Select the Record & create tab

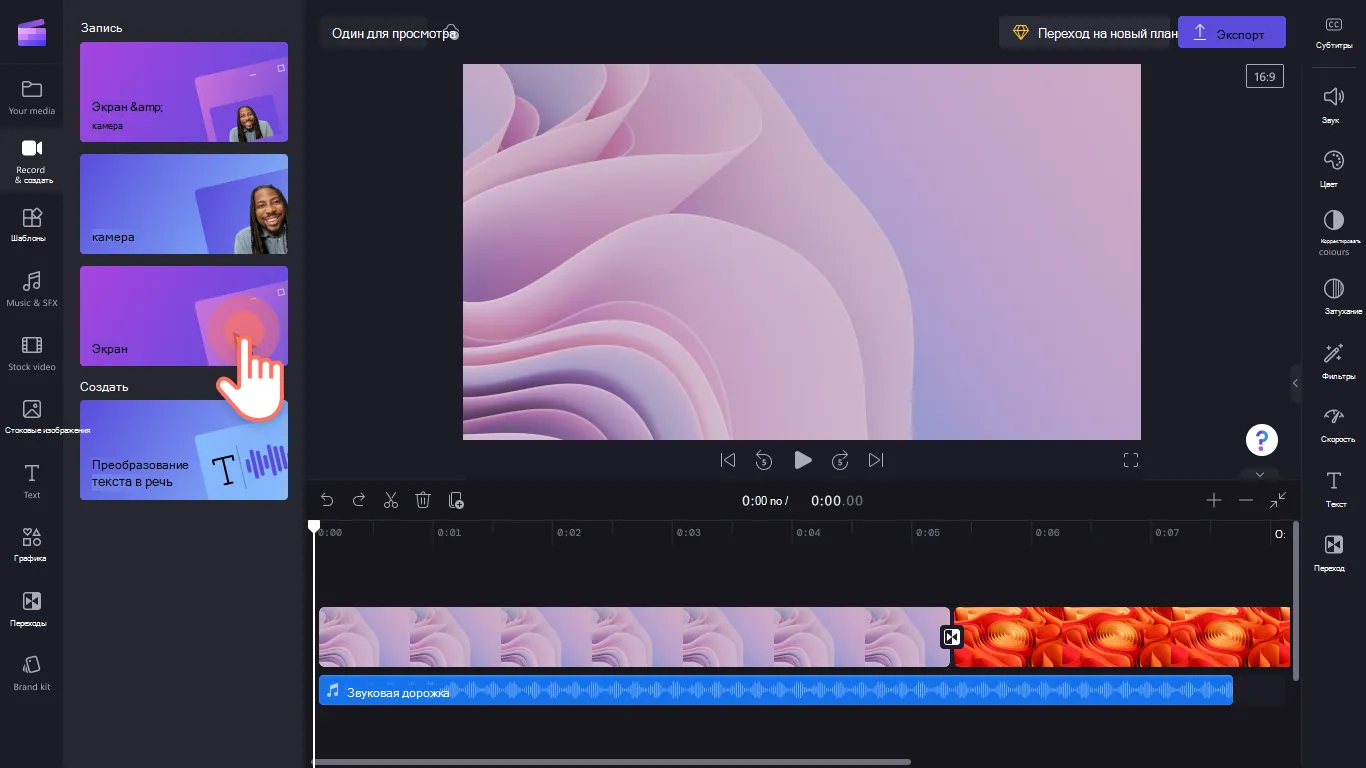click(32, 161)
